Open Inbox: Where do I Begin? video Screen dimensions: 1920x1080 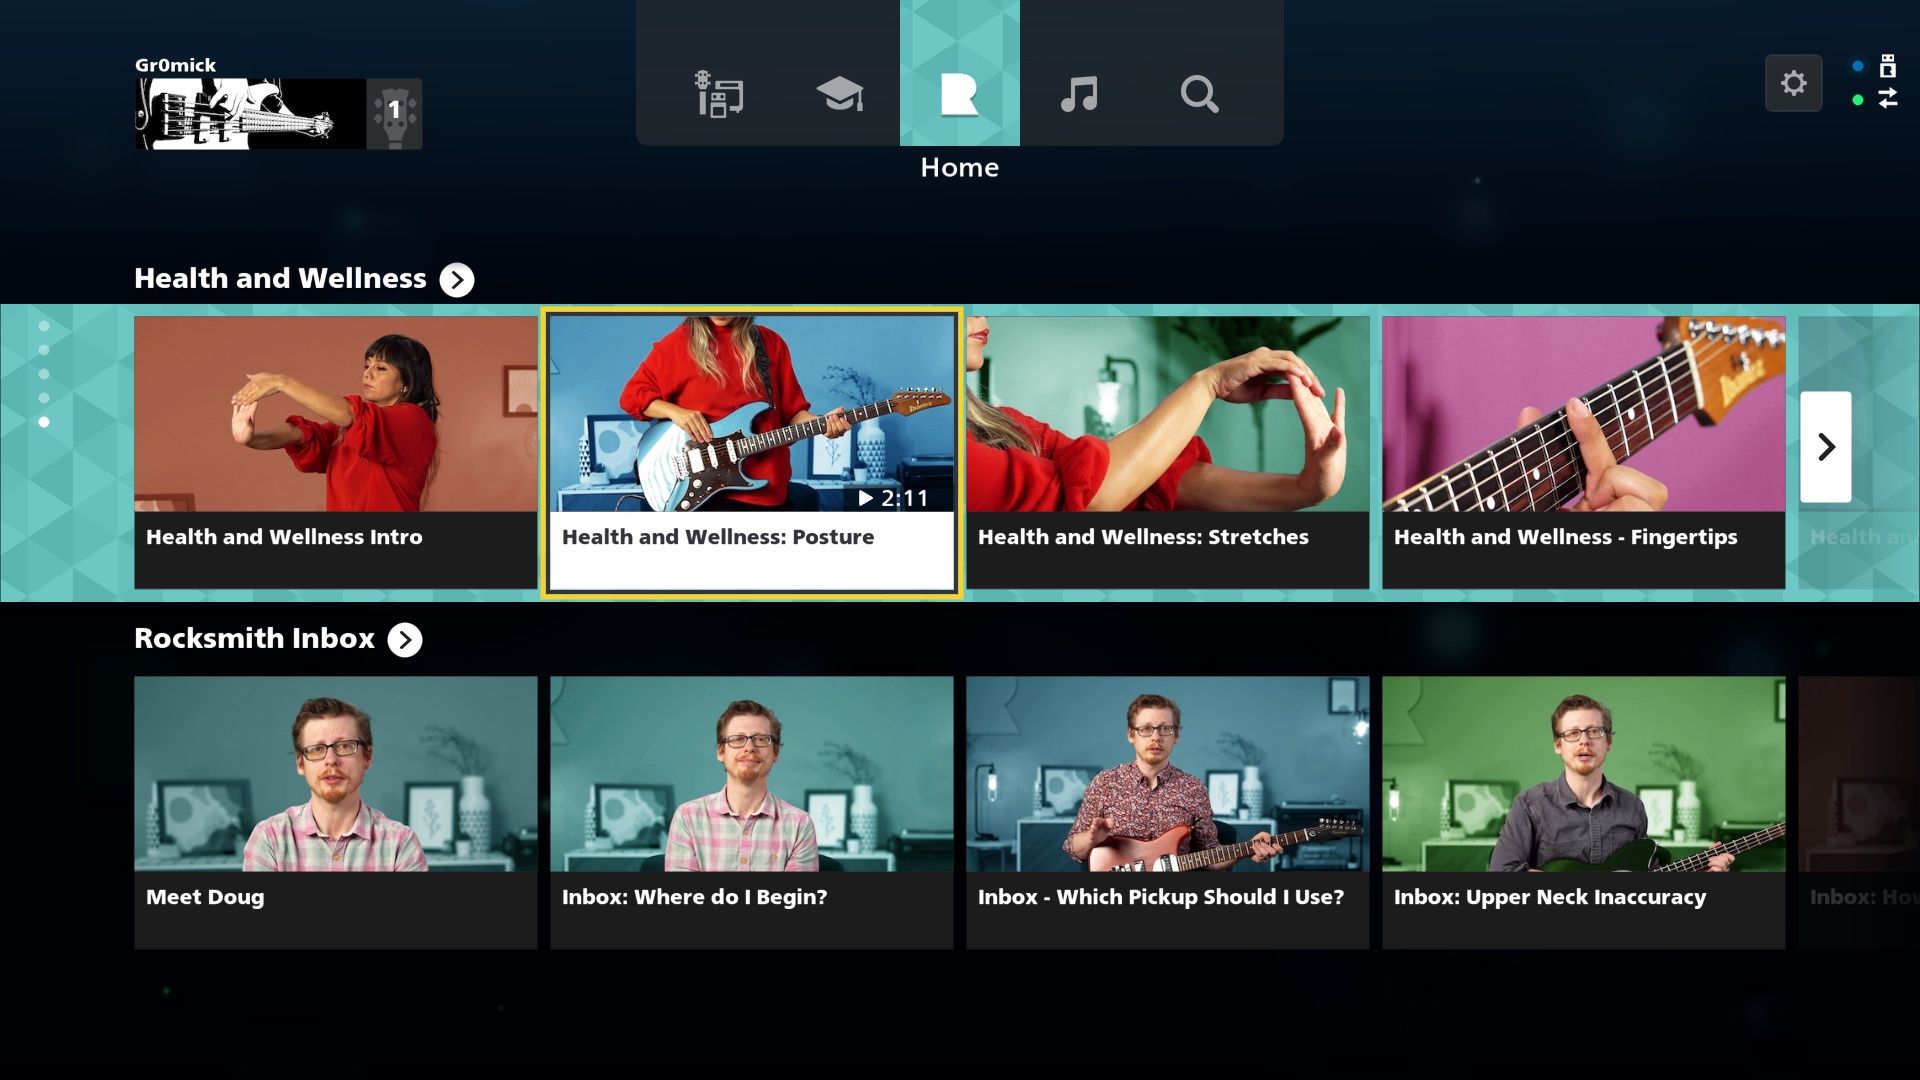coord(752,812)
